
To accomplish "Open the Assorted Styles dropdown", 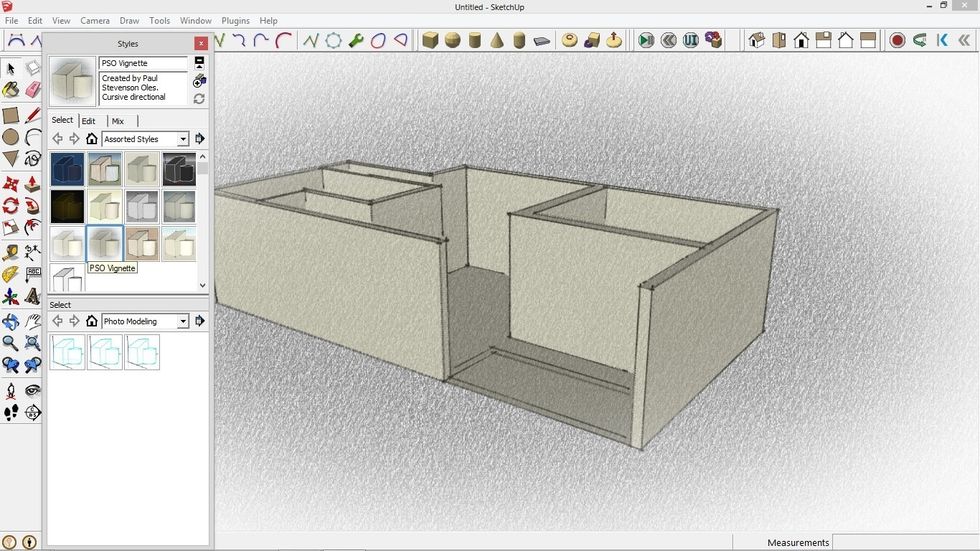I will coord(183,139).
